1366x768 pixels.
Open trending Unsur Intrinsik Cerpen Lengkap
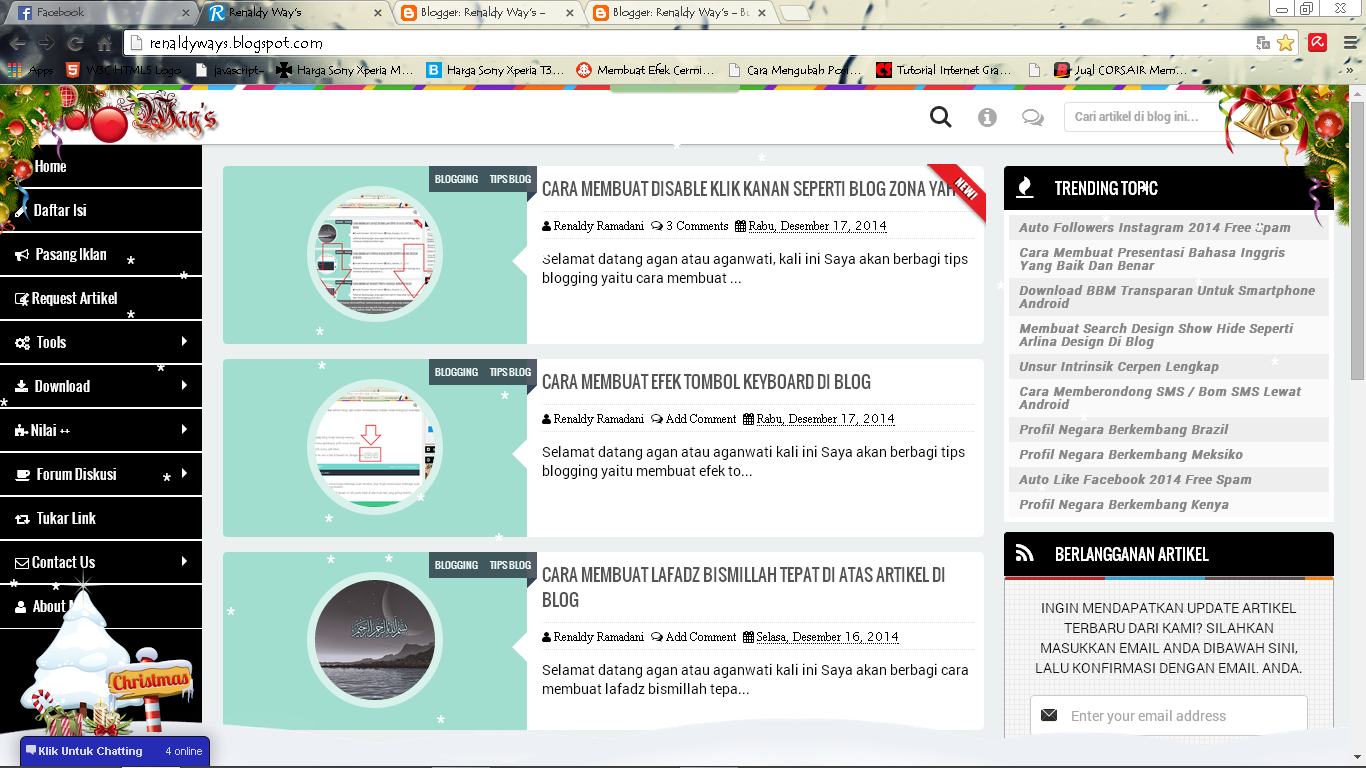click(1119, 367)
